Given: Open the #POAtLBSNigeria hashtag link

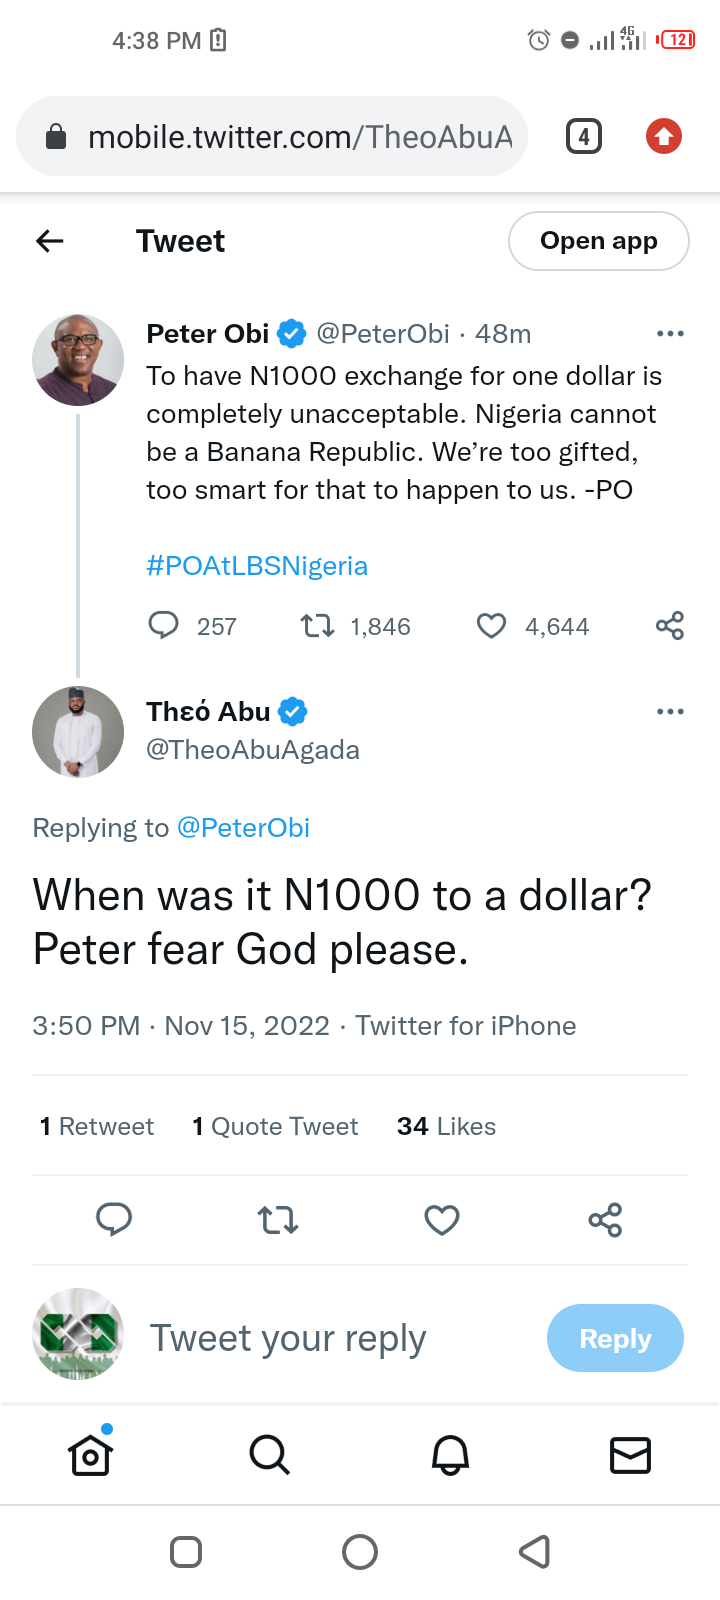Looking at the screenshot, I should tap(257, 566).
